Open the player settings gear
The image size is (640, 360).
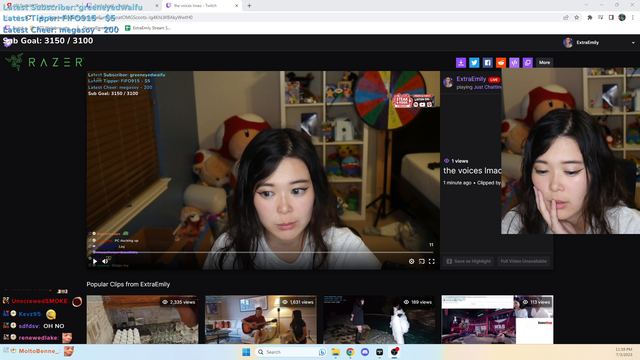point(411,261)
